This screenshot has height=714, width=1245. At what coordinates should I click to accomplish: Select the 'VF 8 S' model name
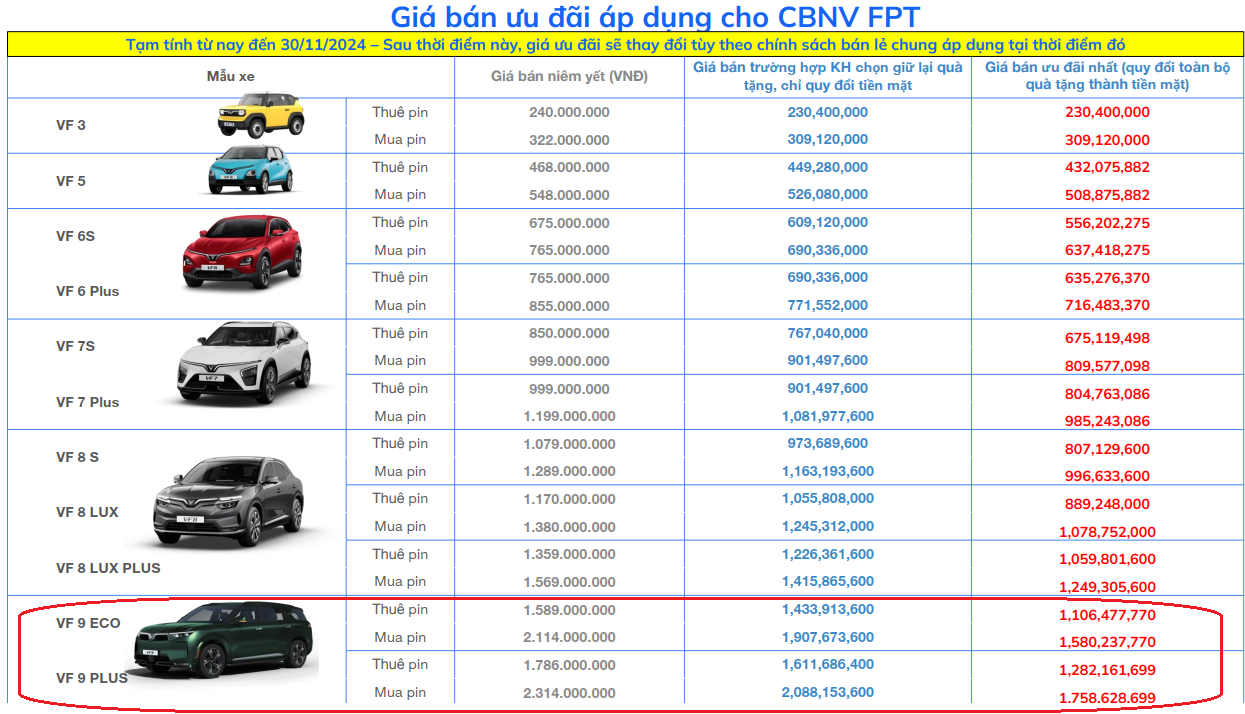coord(77,457)
